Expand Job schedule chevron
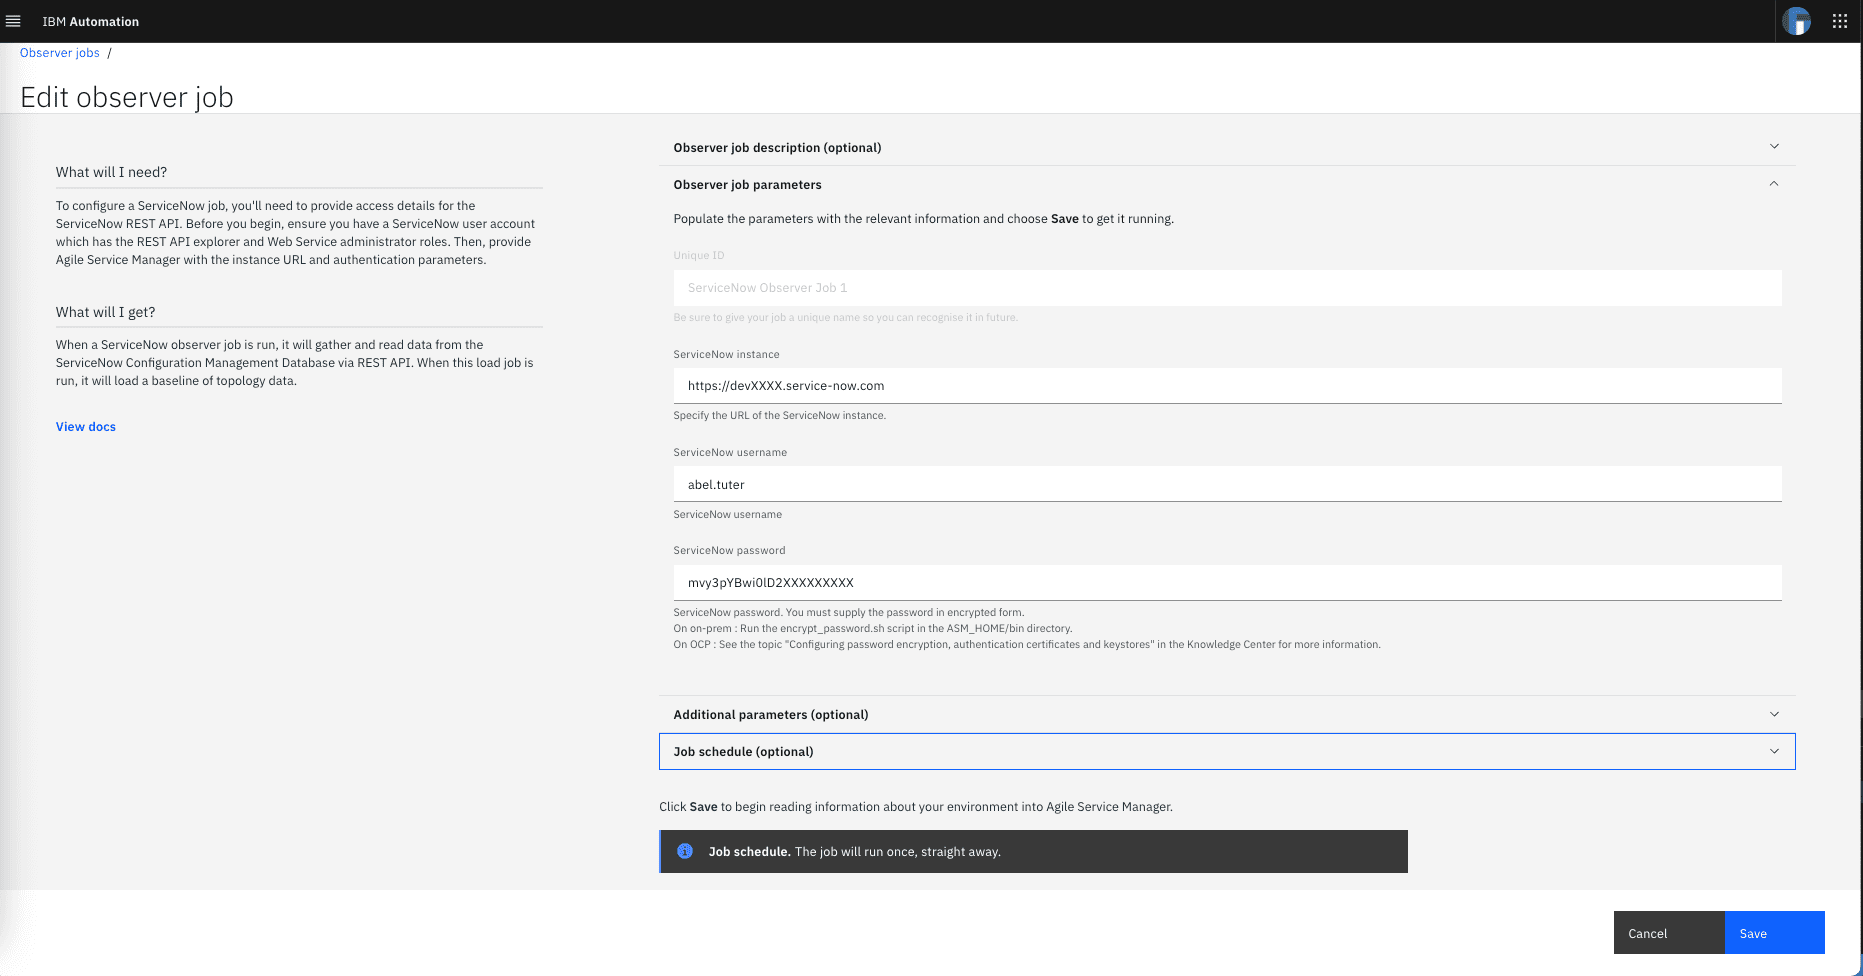Image resolution: width=1863 pixels, height=976 pixels. [1774, 751]
